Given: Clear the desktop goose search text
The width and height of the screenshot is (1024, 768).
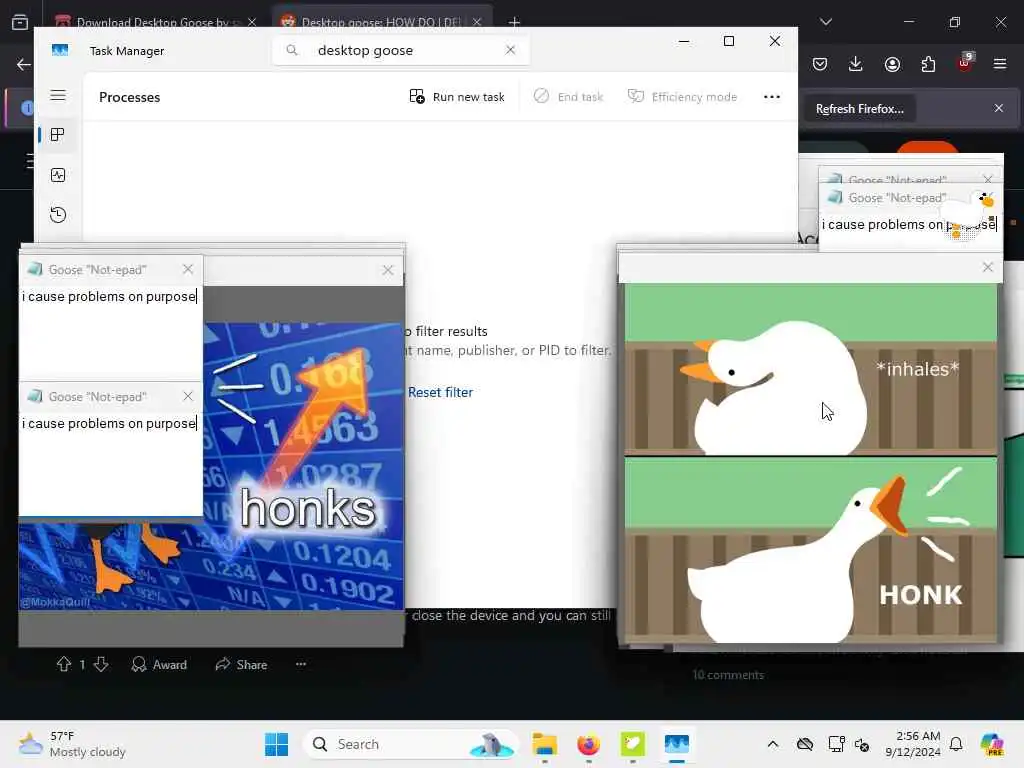Looking at the screenshot, I should tap(510, 50).
